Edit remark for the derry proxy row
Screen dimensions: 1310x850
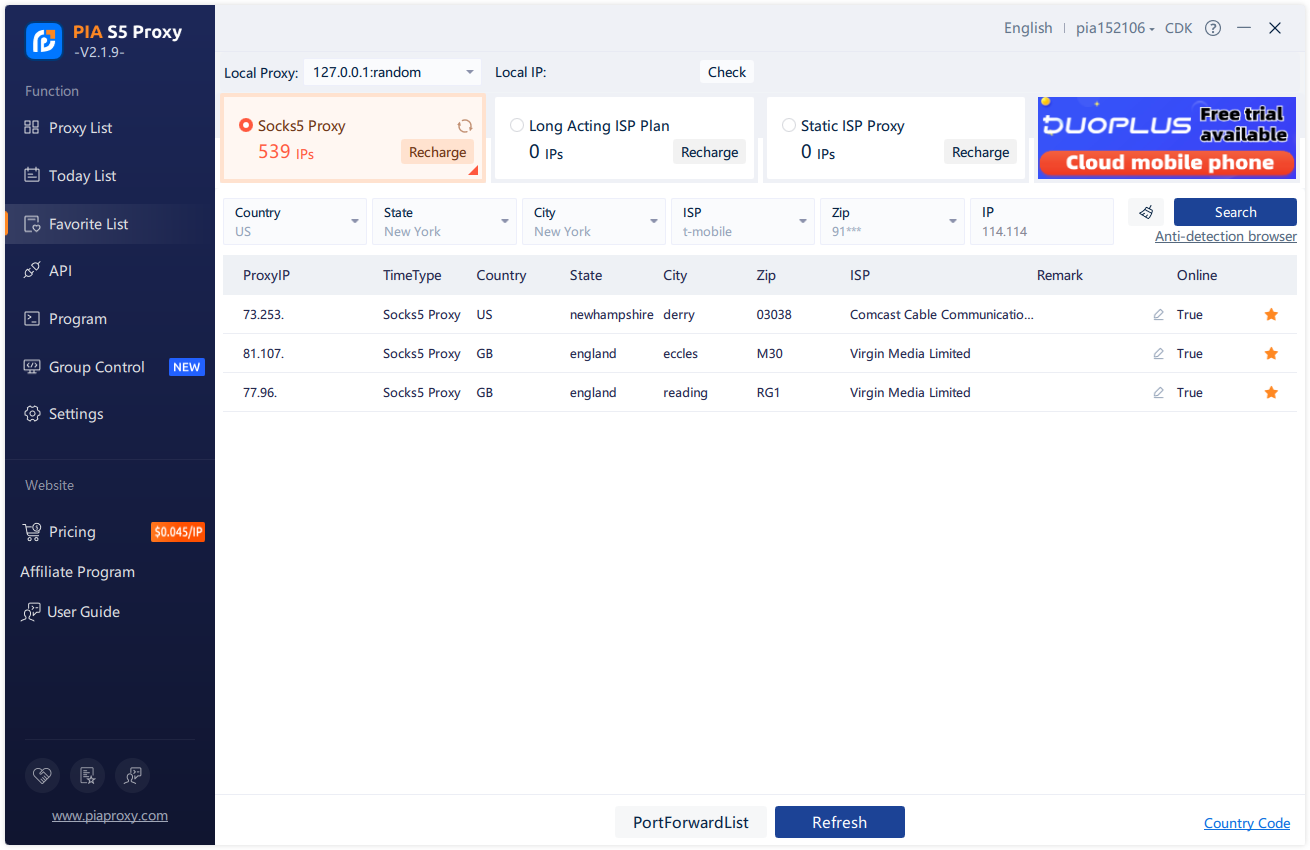coord(1158,315)
